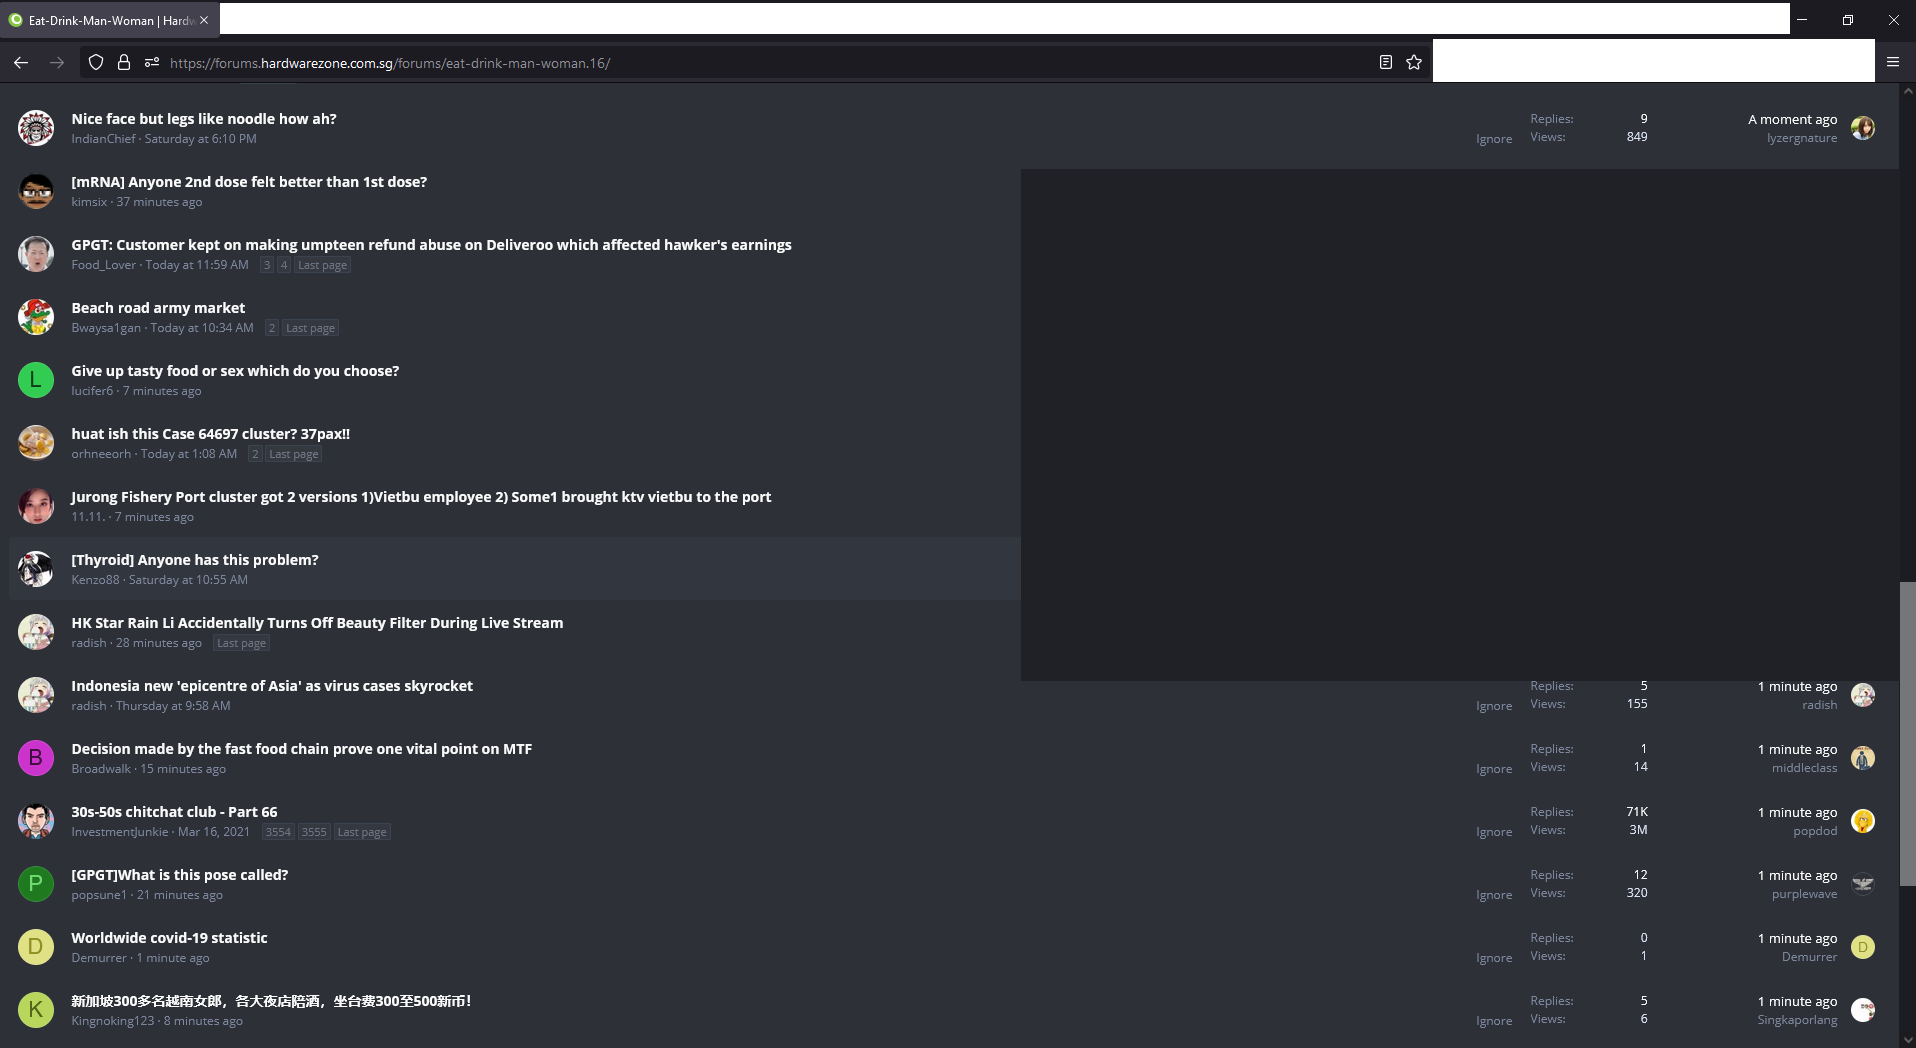Open the site permissions icon in the address bar
Screen dimensions: 1916x1048
pos(152,62)
